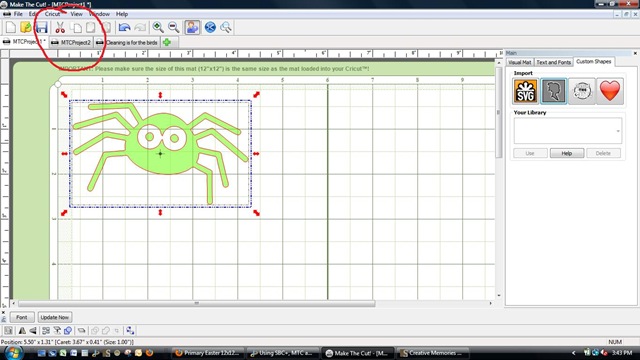Click the horizontal scrollbar below the mat
640x360 pixels.
(x=196, y=303)
